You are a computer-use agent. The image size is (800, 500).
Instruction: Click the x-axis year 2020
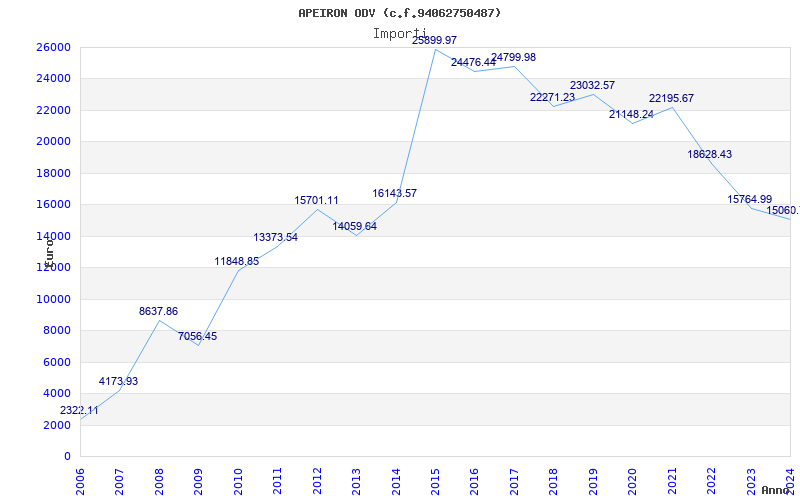coord(633,480)
